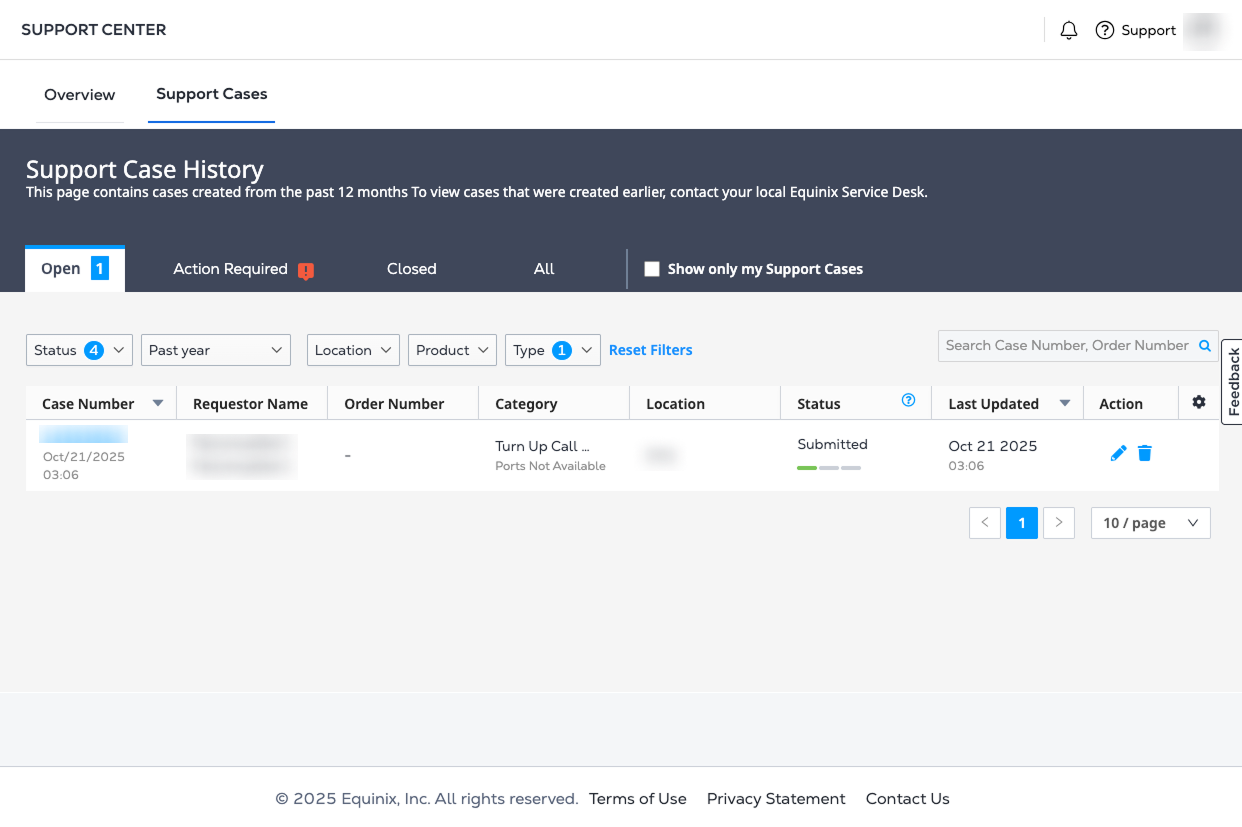Screen dimensions: 1242x827
Task: Open the Support help icon
Action: pos(1105,30)
